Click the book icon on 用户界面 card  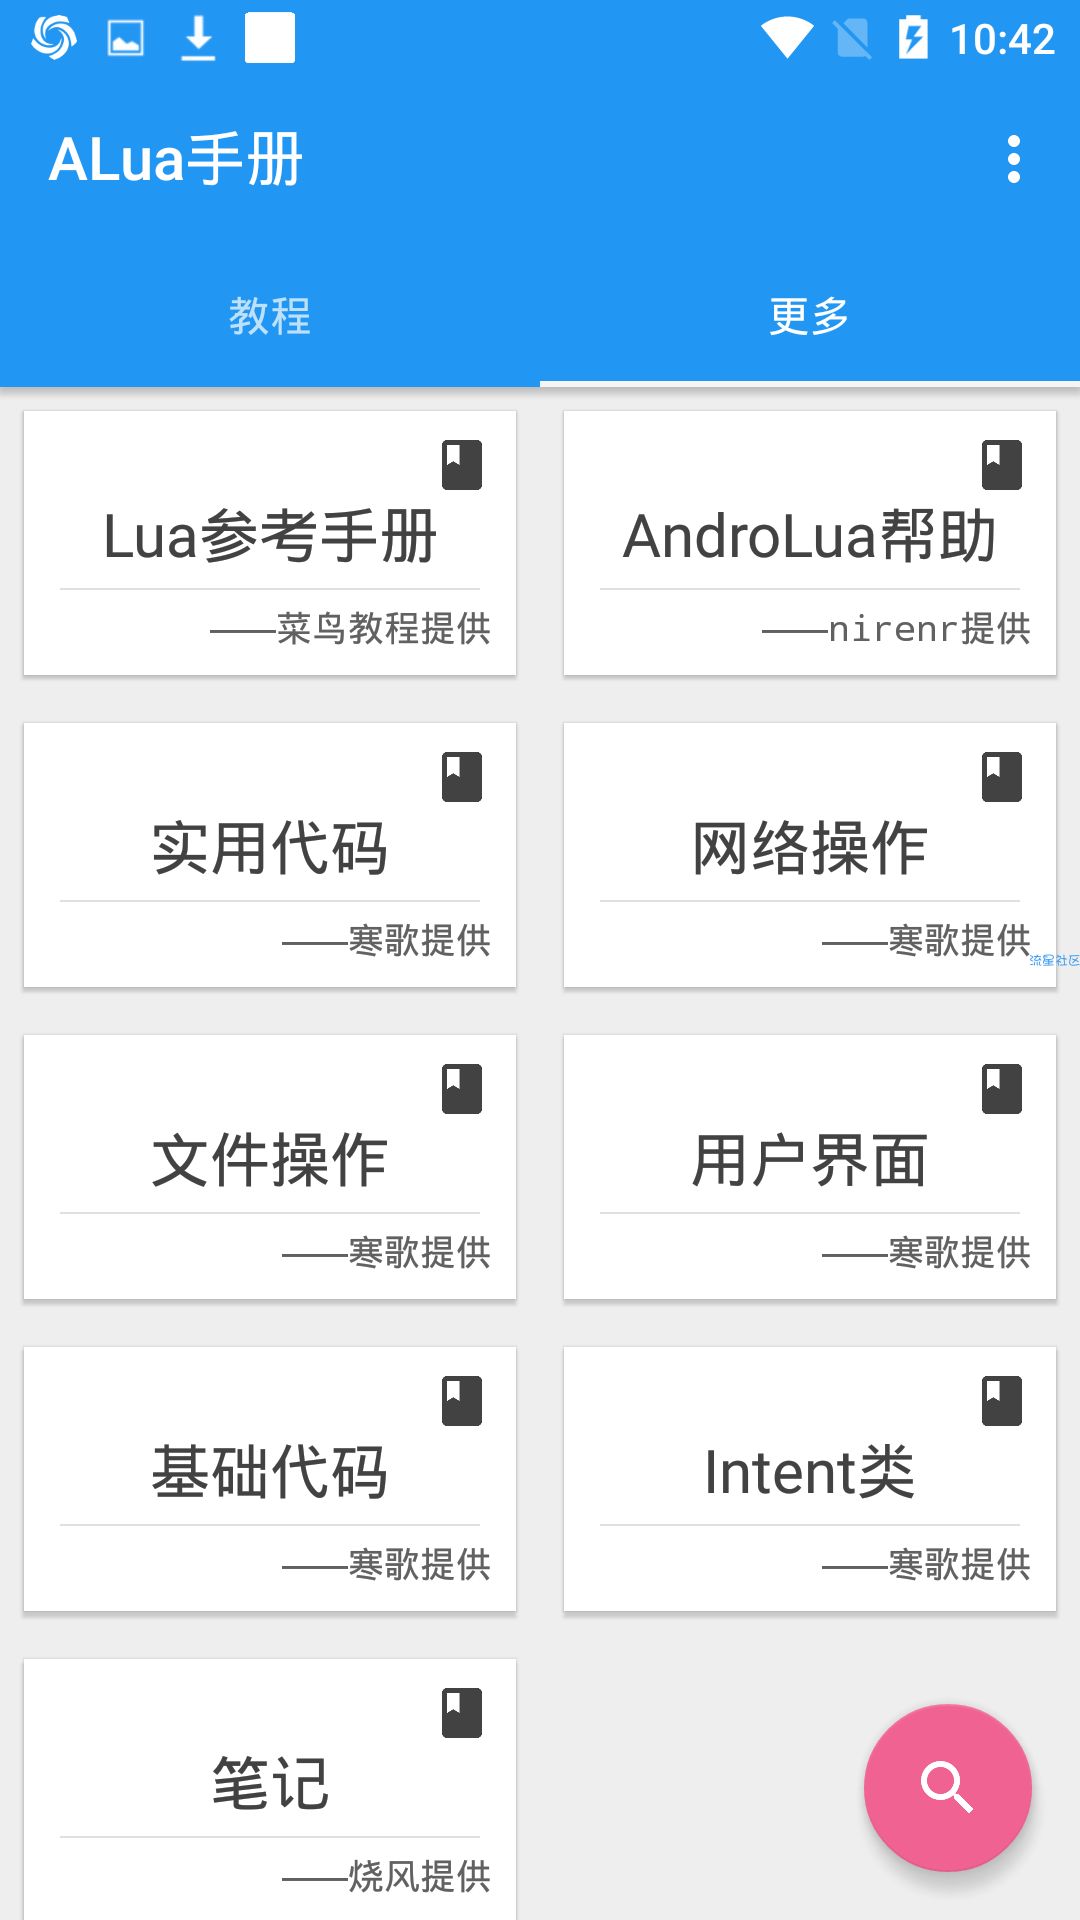[x=1002, y=1089]
